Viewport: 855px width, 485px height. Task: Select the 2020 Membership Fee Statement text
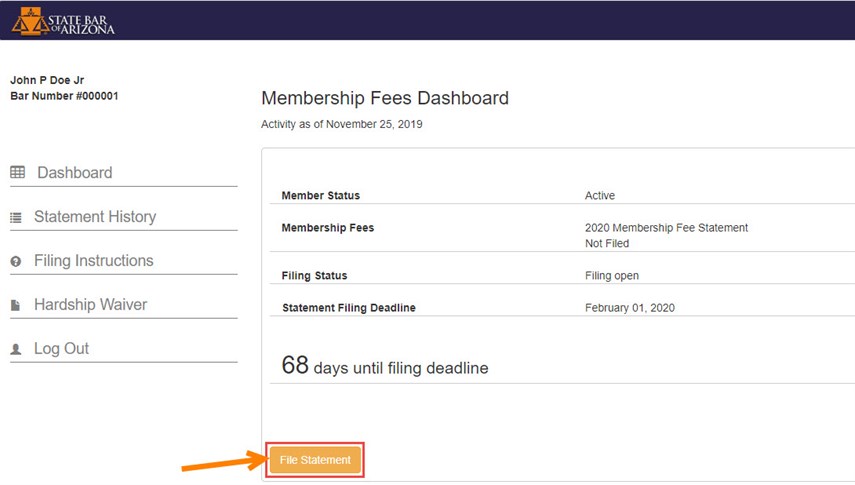click(x=666, y=227)
